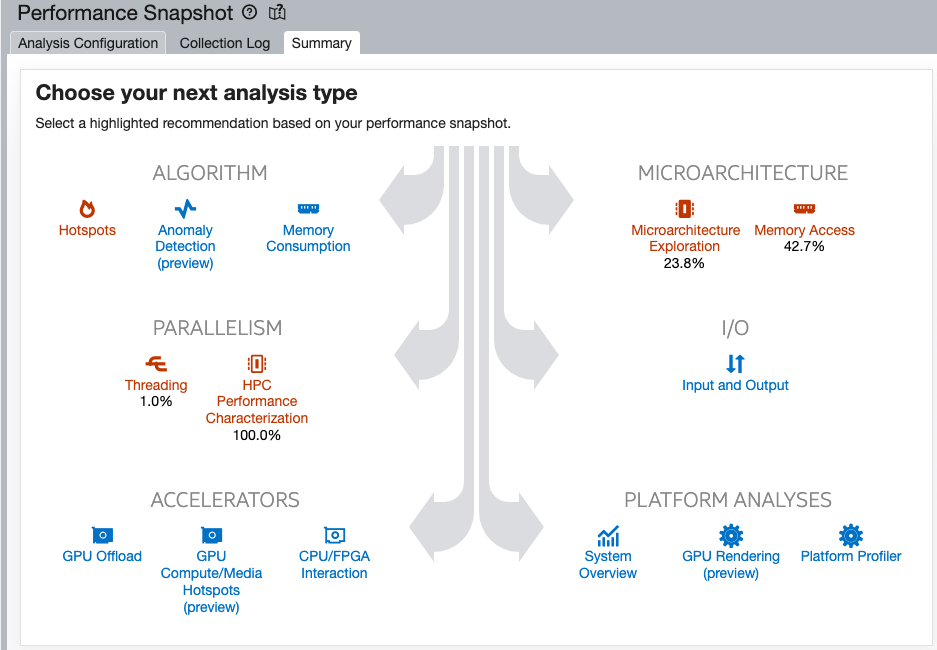
Task: Open System Overview chart icon
Action: tap(608, 536)
